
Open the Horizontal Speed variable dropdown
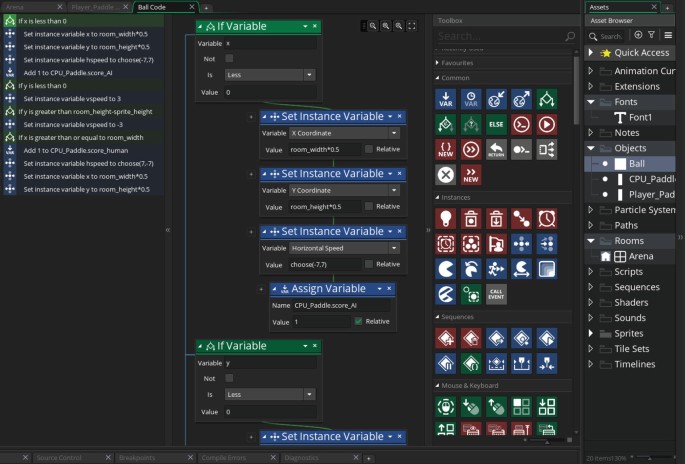[345, 248]
